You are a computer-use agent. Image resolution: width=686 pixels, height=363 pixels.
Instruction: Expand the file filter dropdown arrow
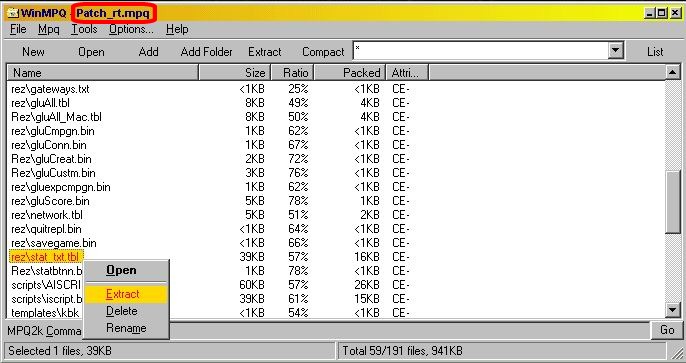(x=615, y=50)
